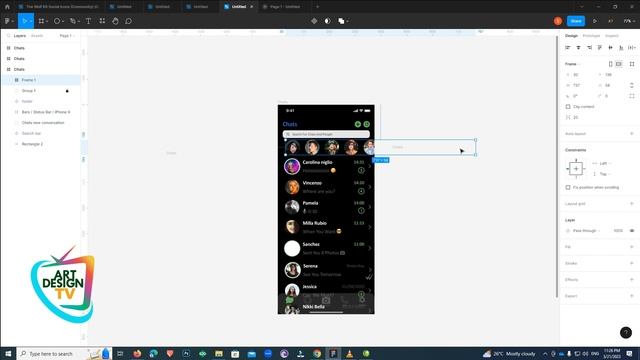Add a Layout grid with plus

tap(632, 203)
